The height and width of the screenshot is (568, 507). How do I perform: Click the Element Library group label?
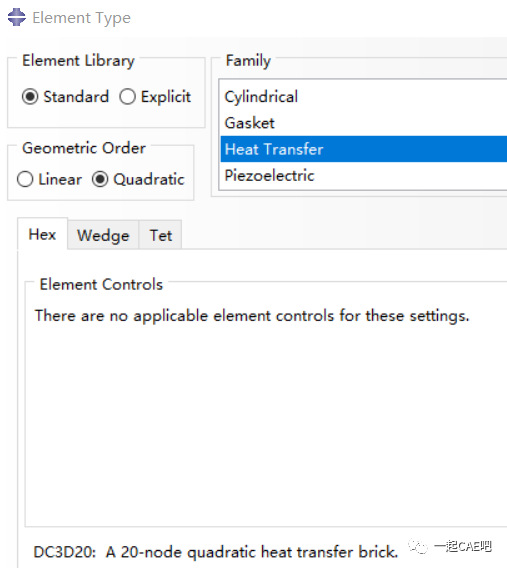tap(78, 60)
